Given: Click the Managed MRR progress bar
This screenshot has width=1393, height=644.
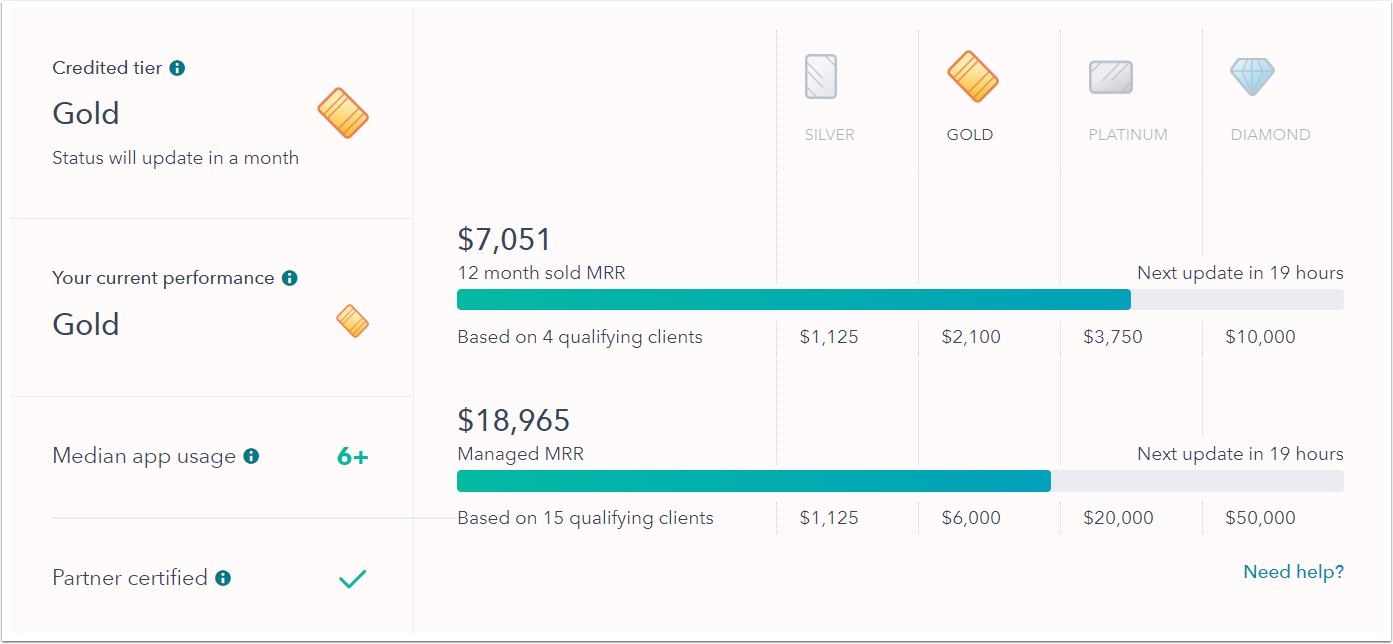Looking at the screenshot, I should pyautogui.click(x=900, y=481).
